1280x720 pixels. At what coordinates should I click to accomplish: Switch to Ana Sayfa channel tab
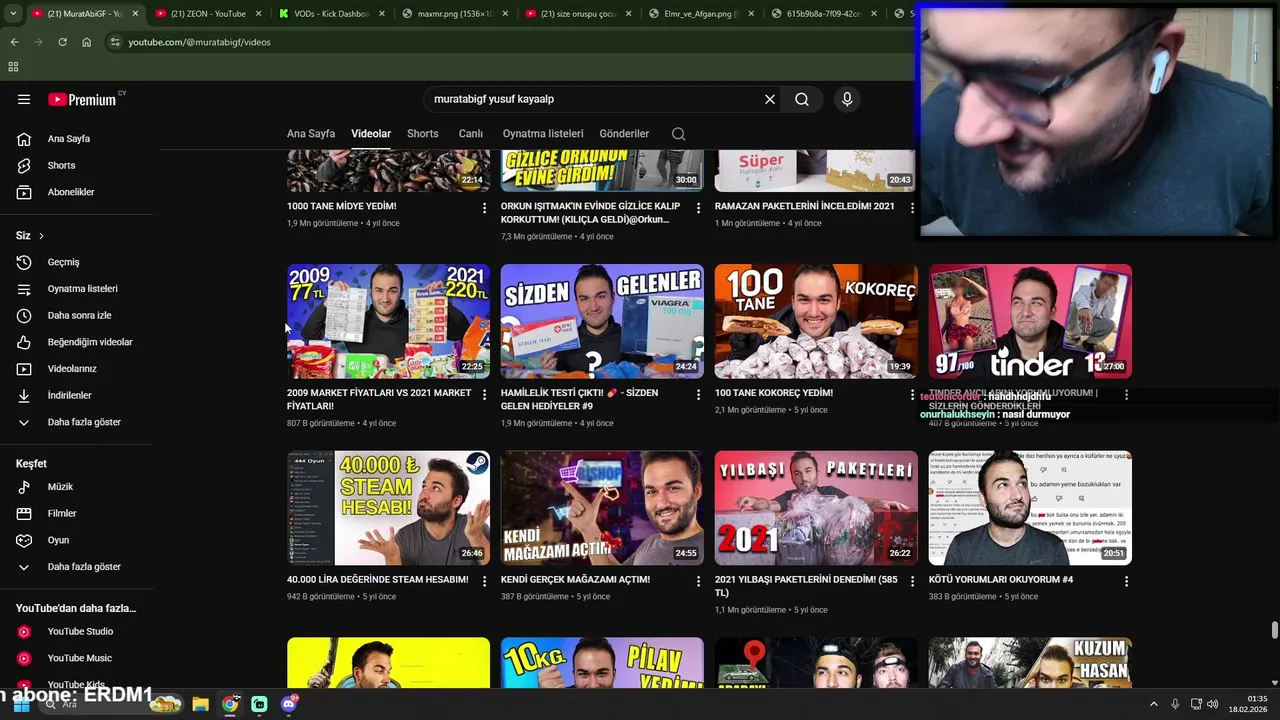pyautogui.click(x=311, y=134)
